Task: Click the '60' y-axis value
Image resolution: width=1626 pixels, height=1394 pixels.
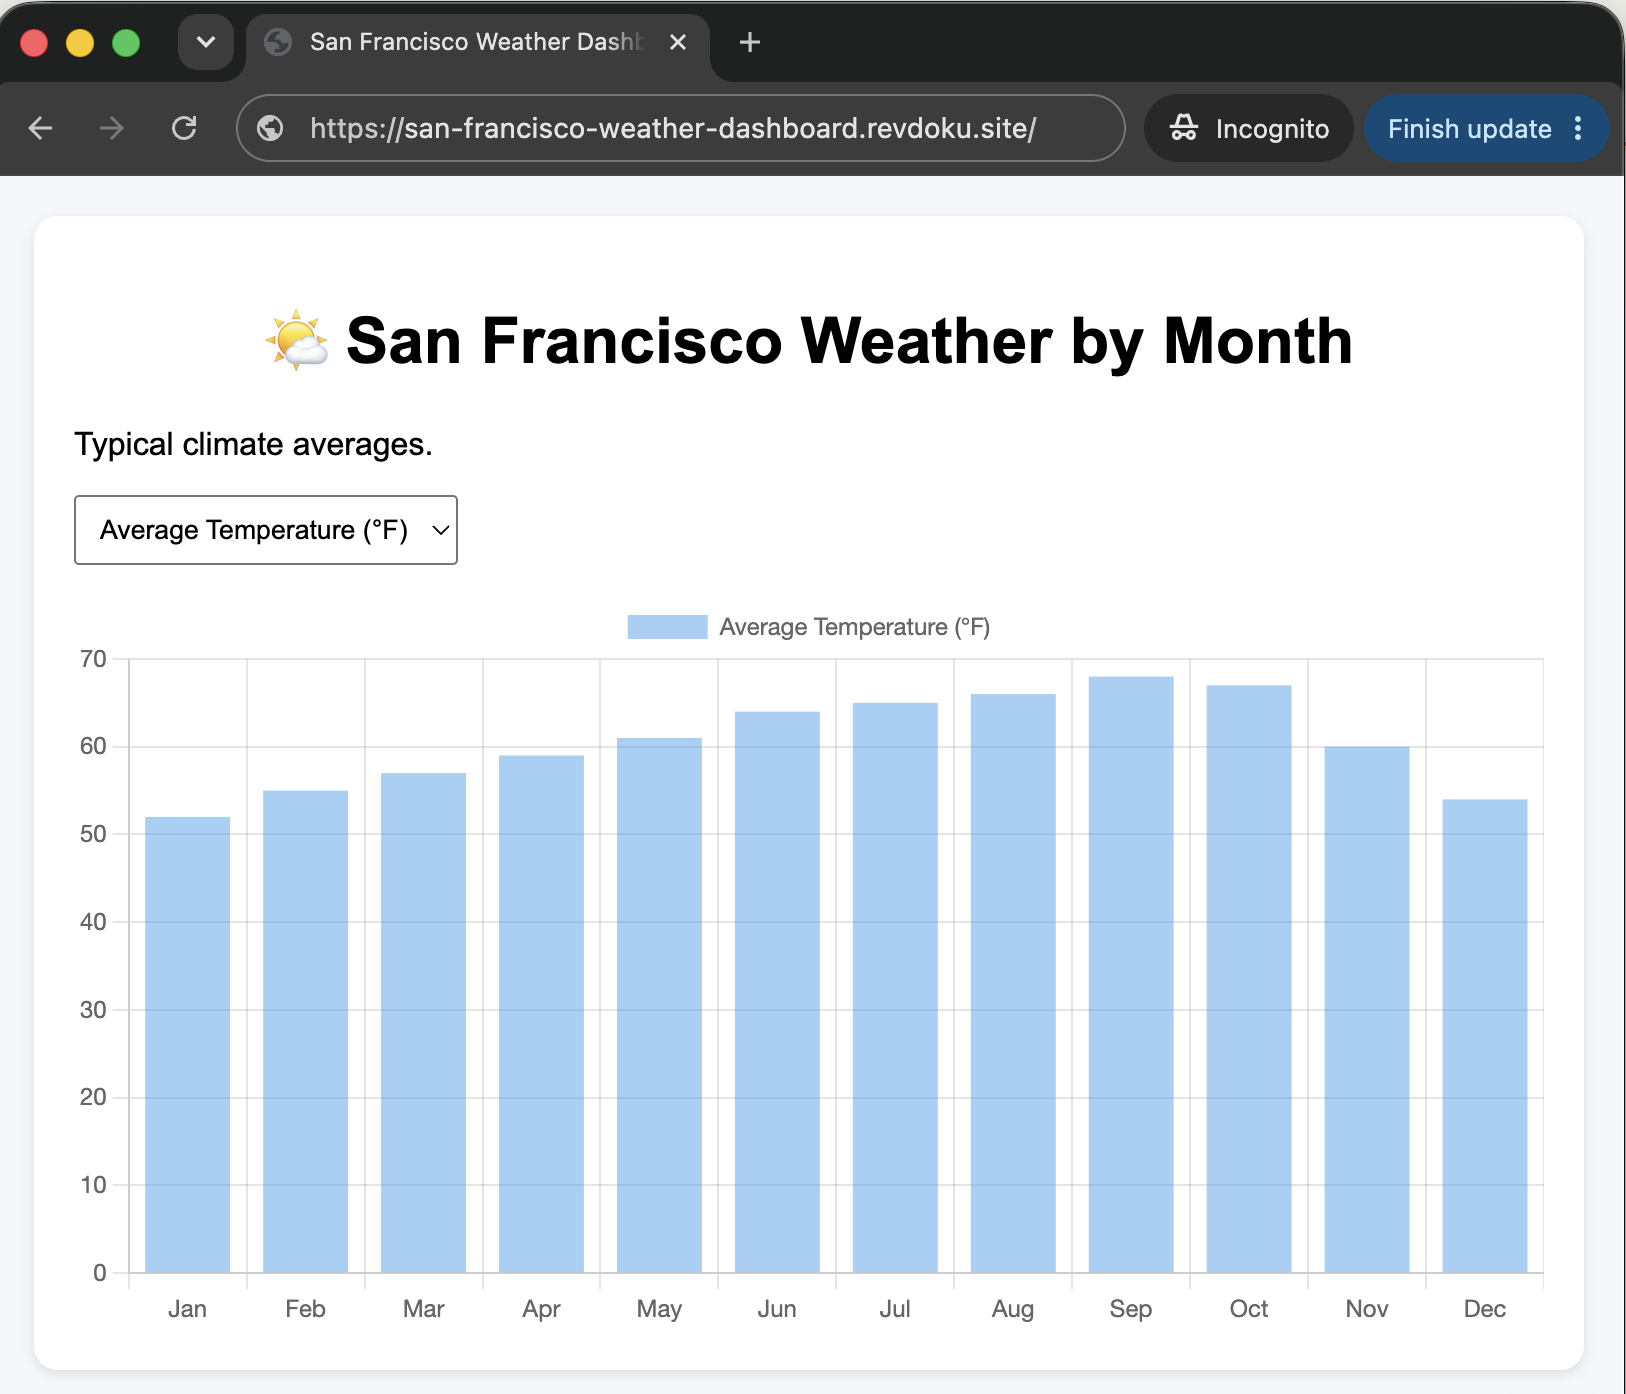Action: [93, 746]
